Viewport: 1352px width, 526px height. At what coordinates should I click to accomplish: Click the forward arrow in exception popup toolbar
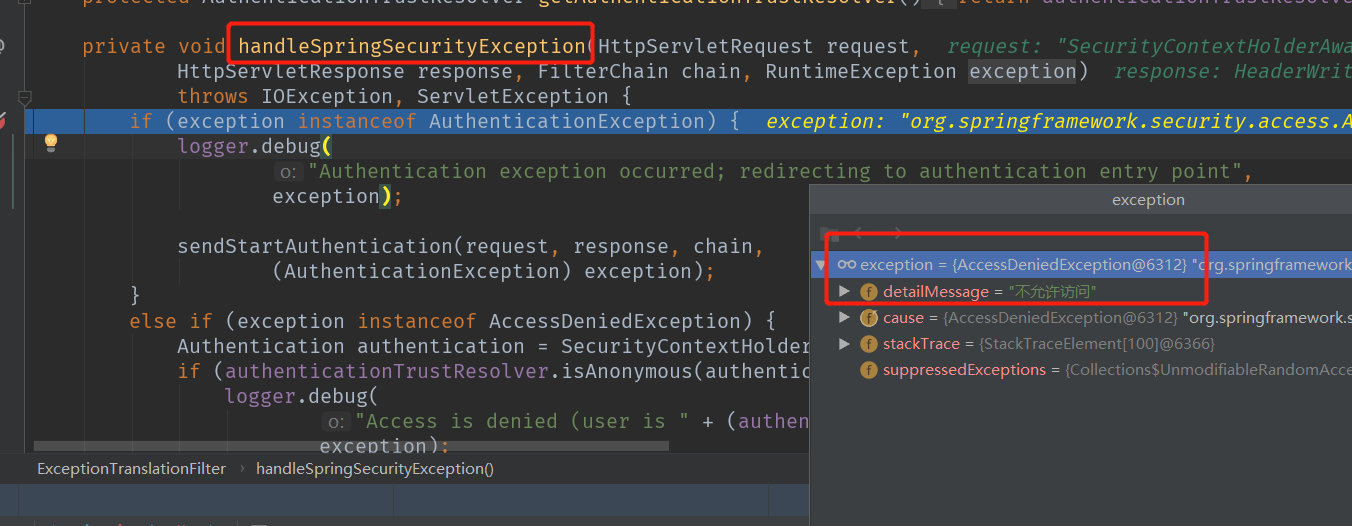[897, 233]
